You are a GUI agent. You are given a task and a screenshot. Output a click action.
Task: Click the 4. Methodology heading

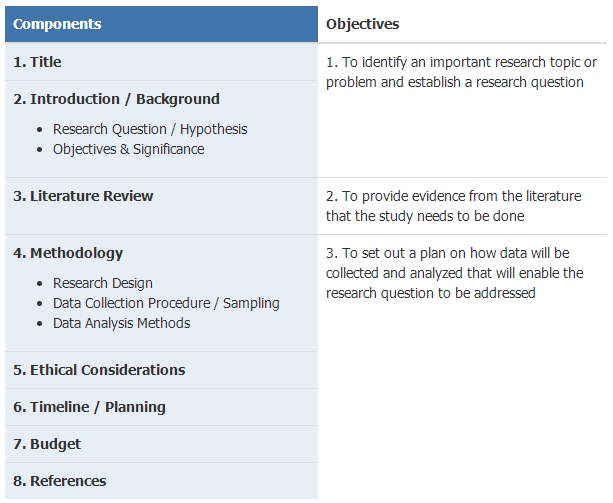pos(68,253)
